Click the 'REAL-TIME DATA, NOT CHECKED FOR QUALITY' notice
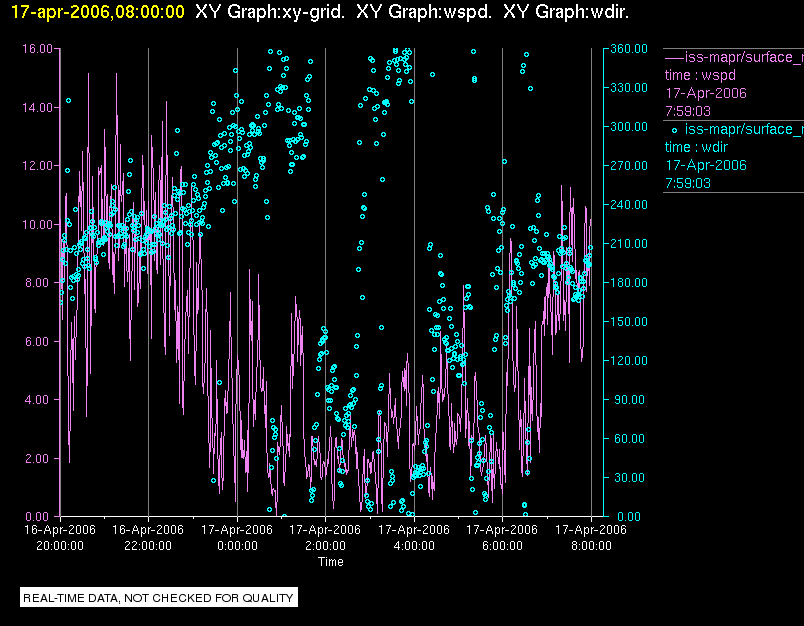This screenshot has height=626, width=804. pyautogui.click(x=158, y=598)
